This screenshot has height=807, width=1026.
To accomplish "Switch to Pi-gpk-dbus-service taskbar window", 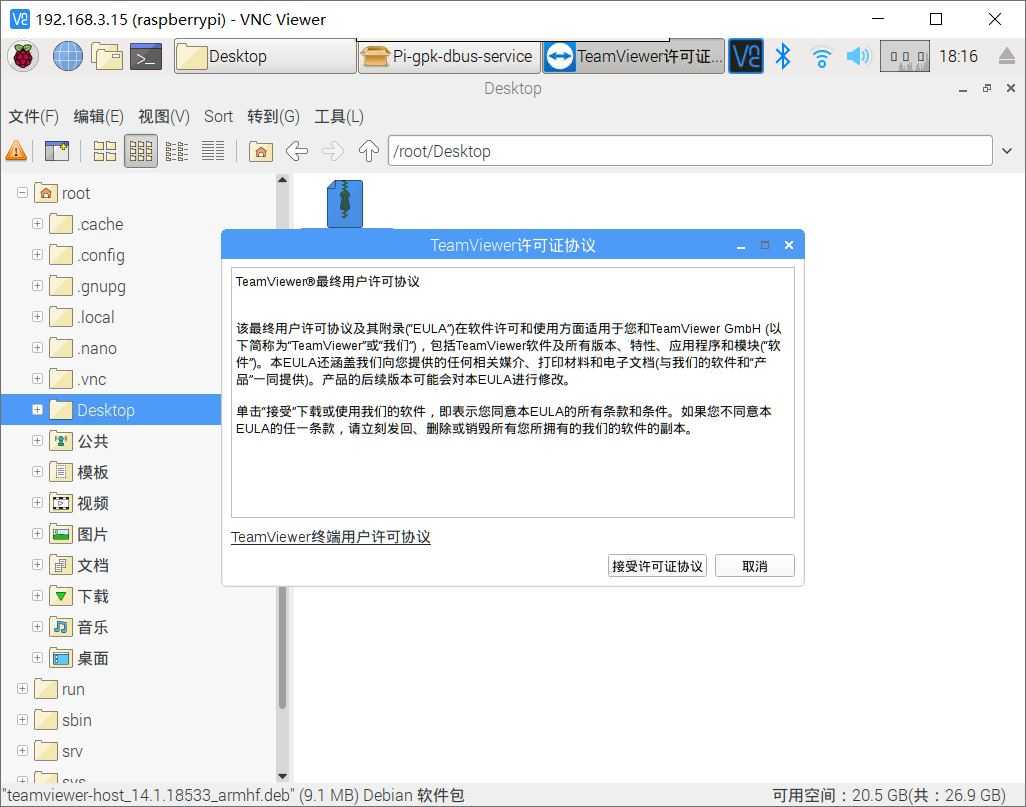I will pos(449,56).
